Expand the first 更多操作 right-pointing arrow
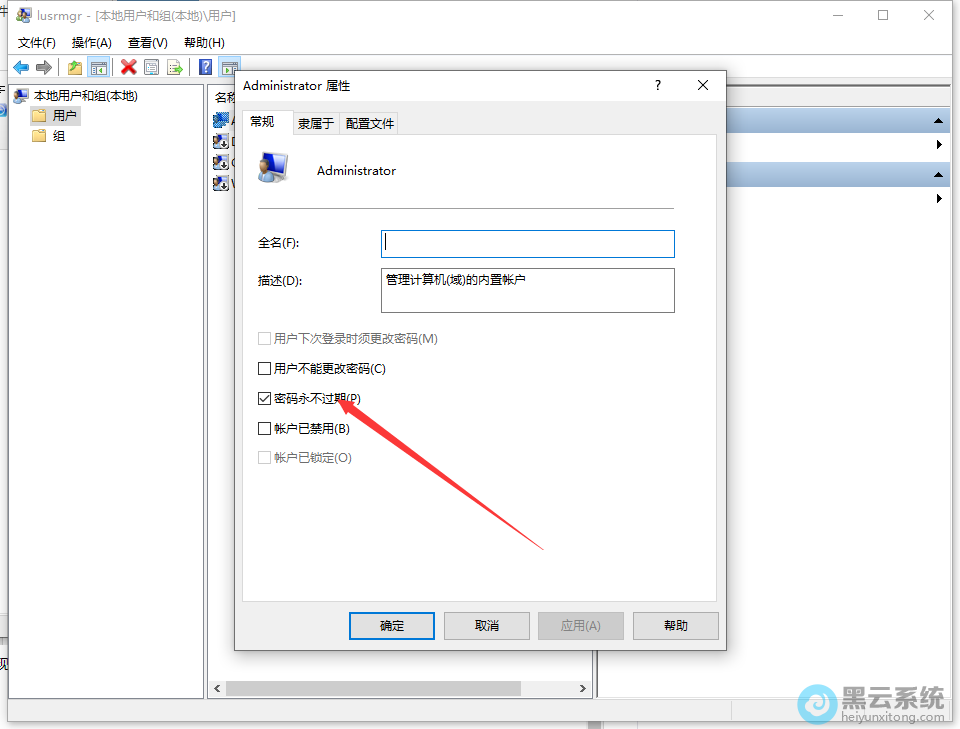The width and height of the screenshot is (960, 729). pyautogui.click(x=939, y=144)
